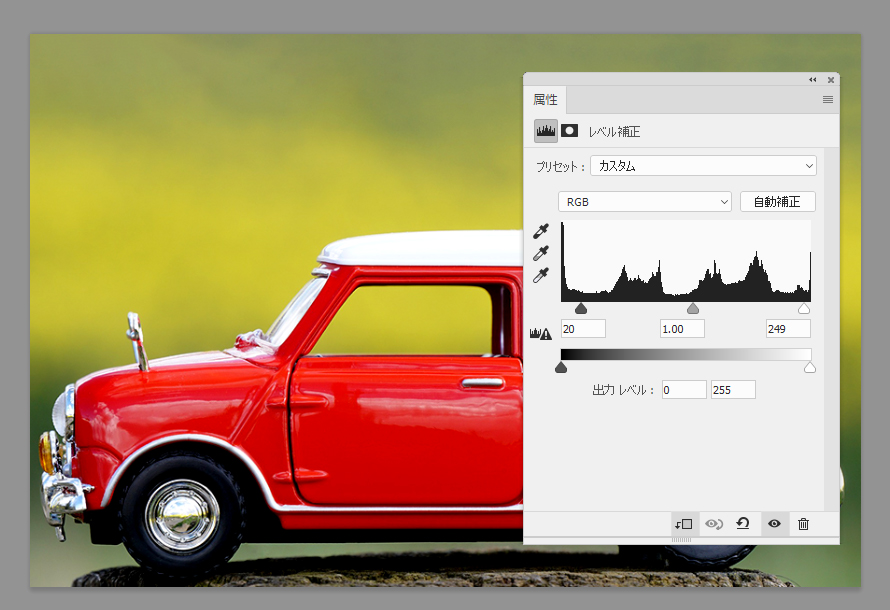Click the 出力レベル label
The height and width of the screenshot is (610, 890).
click(x=623, y=390)
